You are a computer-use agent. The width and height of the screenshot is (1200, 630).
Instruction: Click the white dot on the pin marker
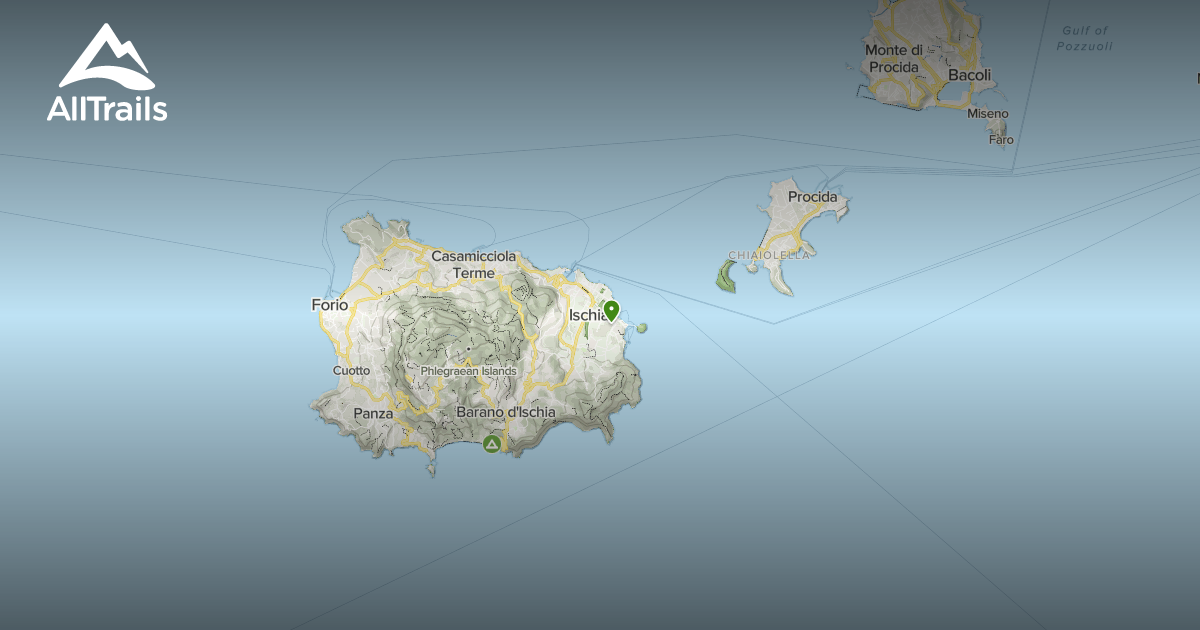click(x=613, y=308)
